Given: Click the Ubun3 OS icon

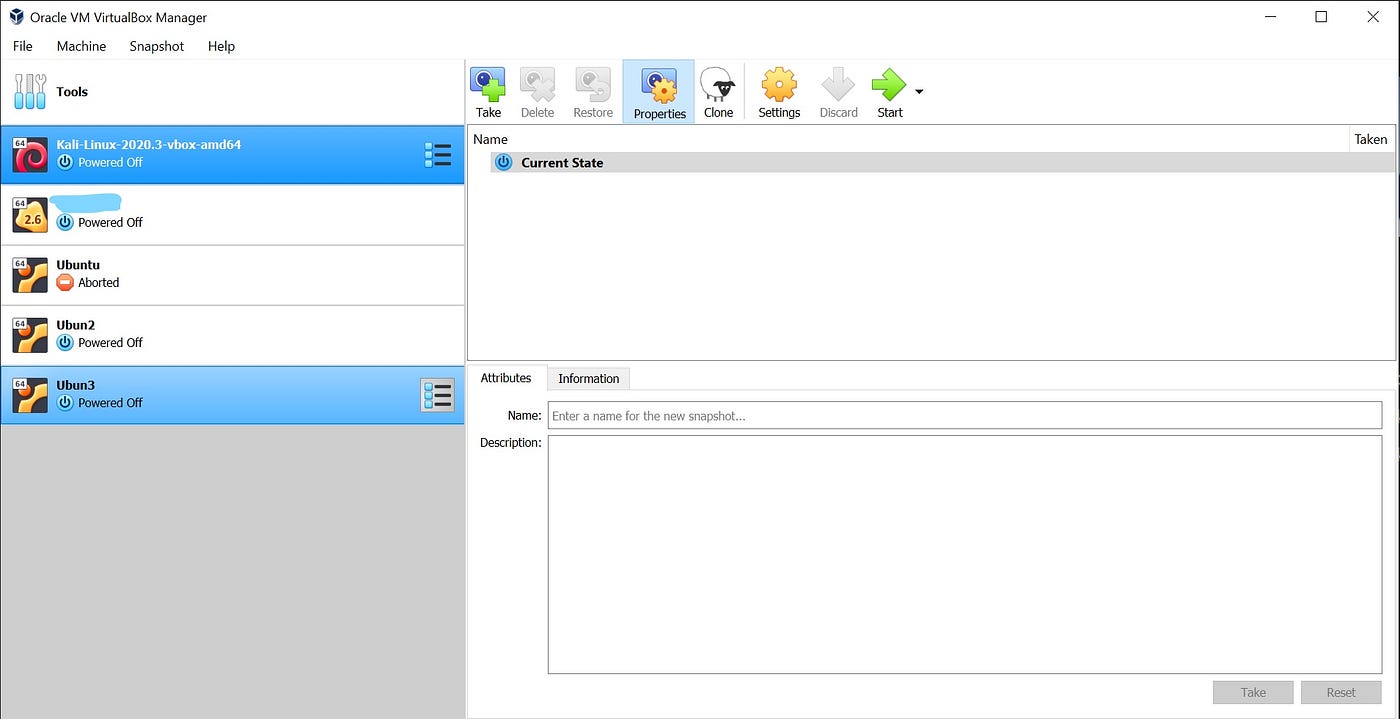Looking at the screenshot, I should coord(30,395).
